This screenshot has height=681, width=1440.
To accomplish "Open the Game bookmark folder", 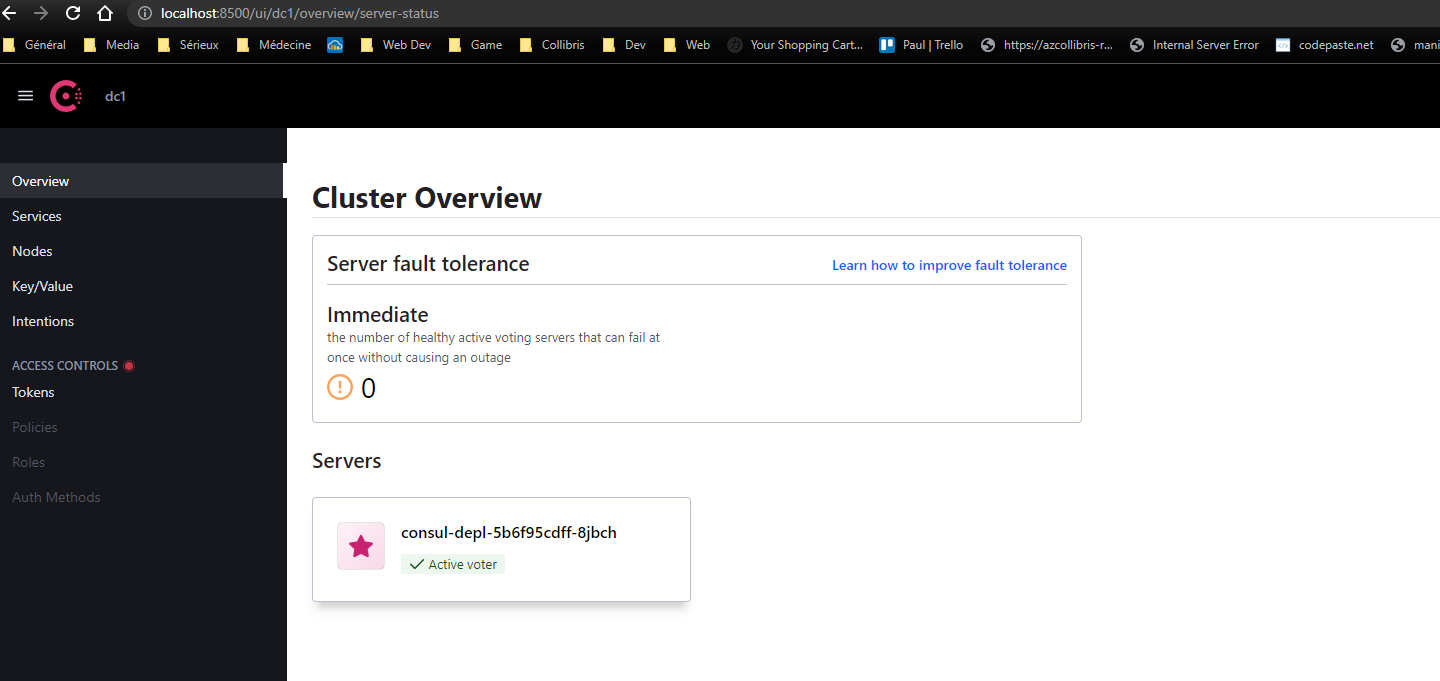I will pyautogui.click(x=476, y=45).
